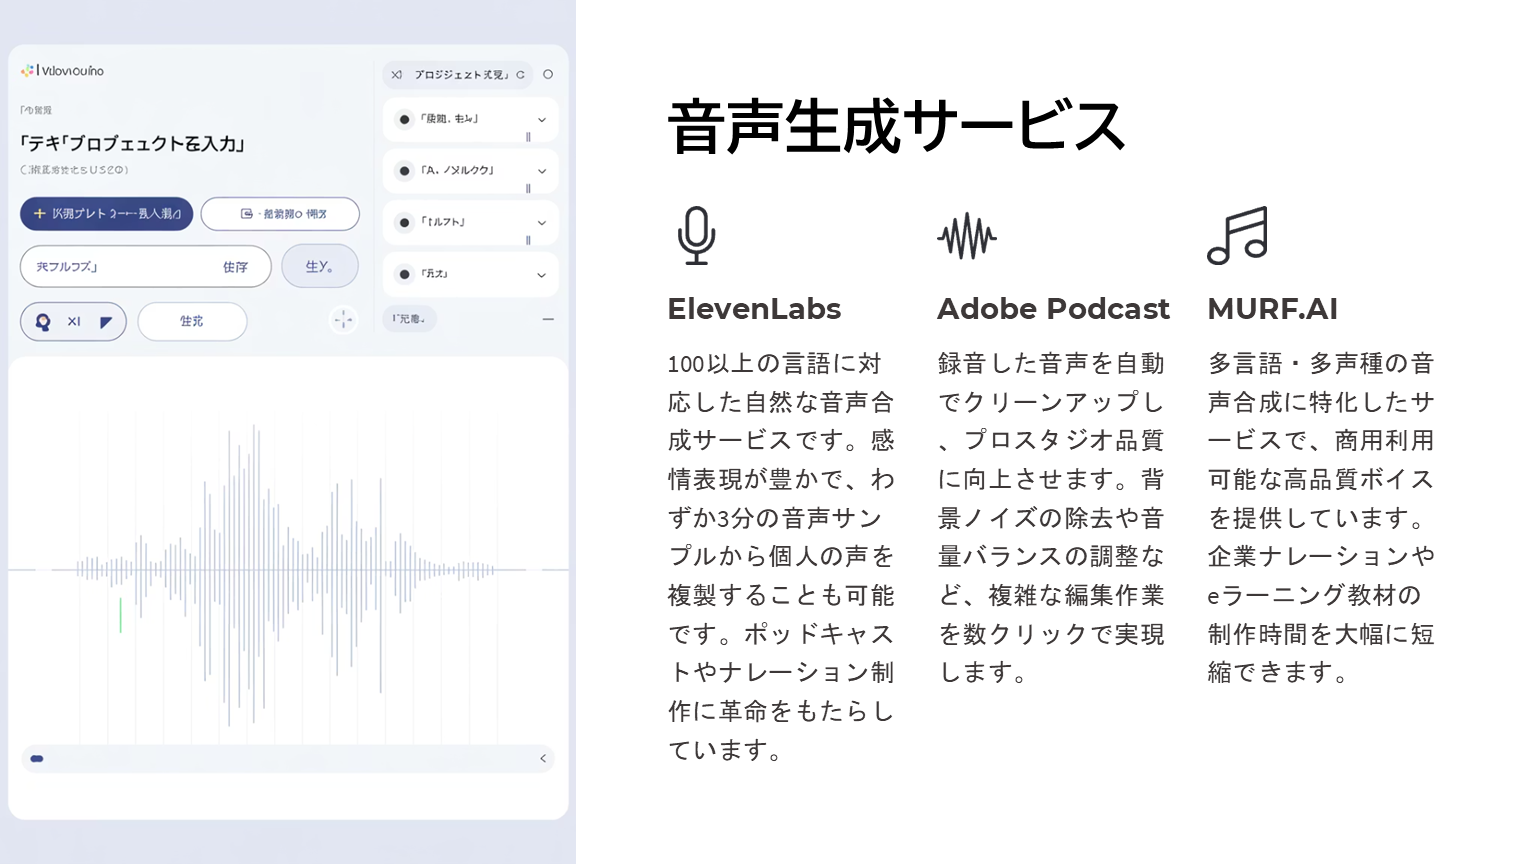Screen dimensions: 1536x864
Task: Click the dark blue scrollbar thumb under the waveform
Action: coord(37,759)
